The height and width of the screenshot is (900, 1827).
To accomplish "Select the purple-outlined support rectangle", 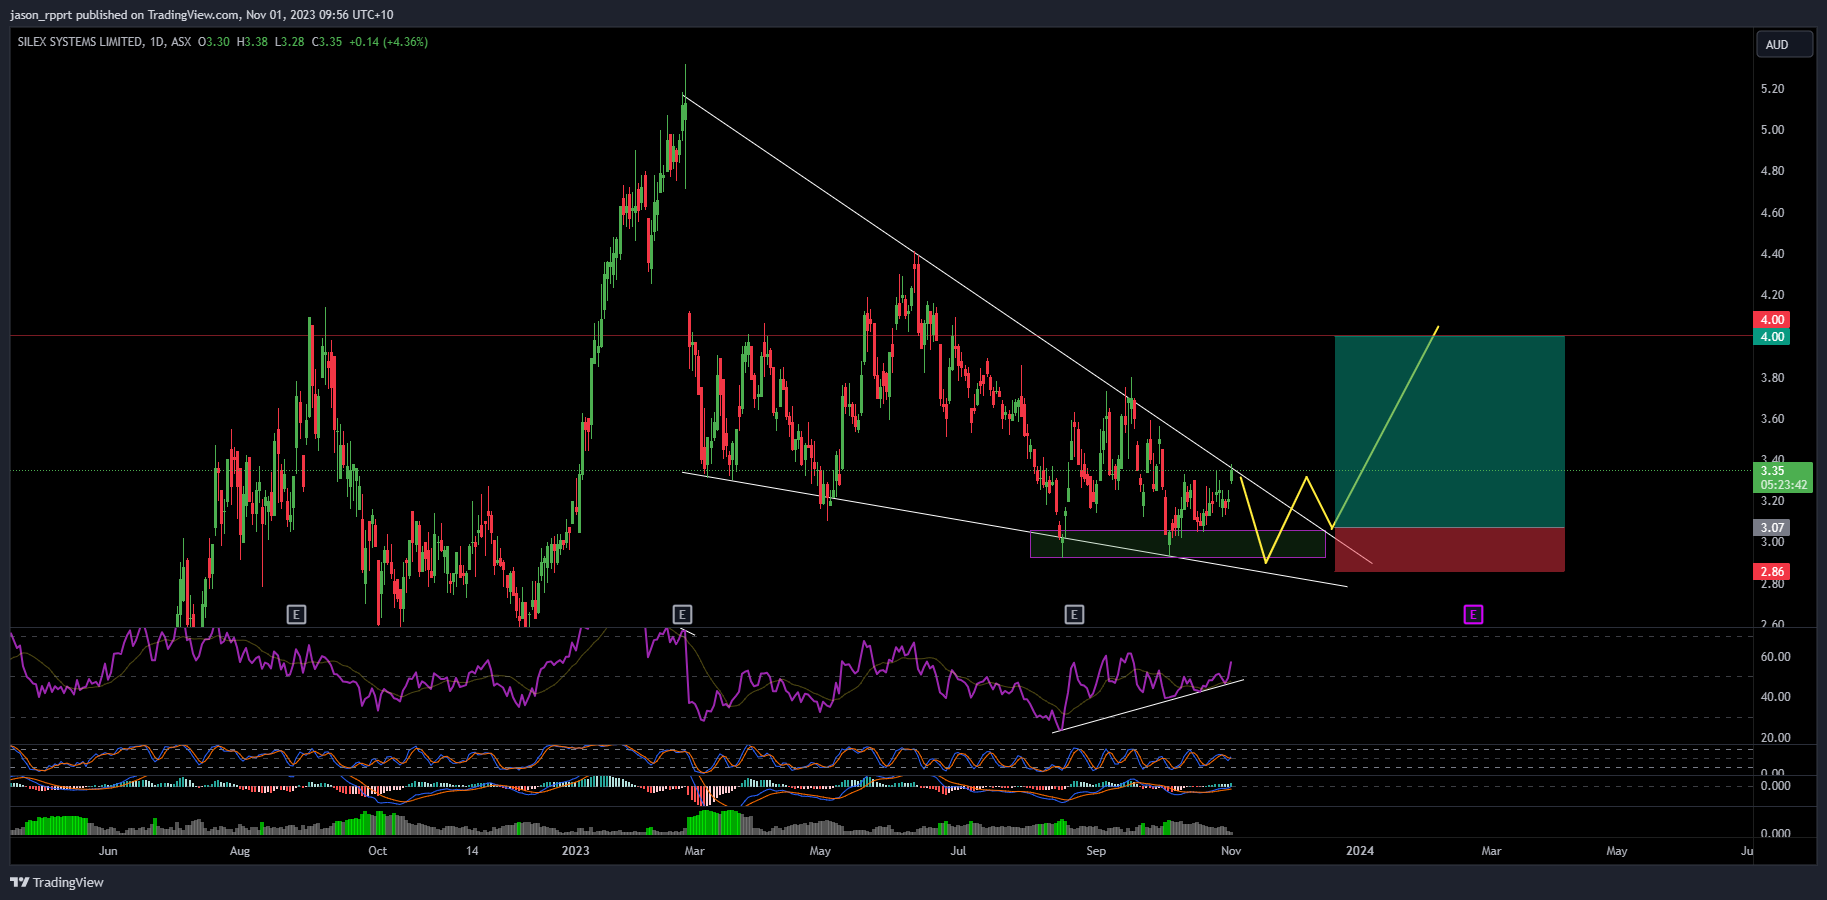I will coord(1178,544).
